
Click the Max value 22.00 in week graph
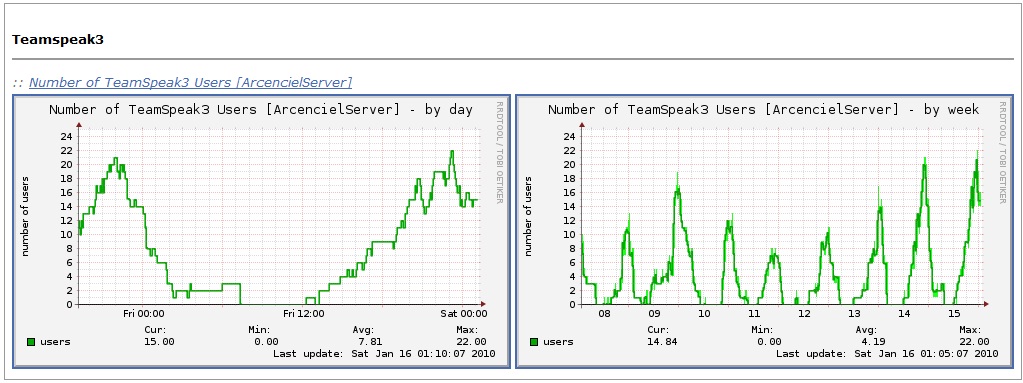click(x=975, y=341)
